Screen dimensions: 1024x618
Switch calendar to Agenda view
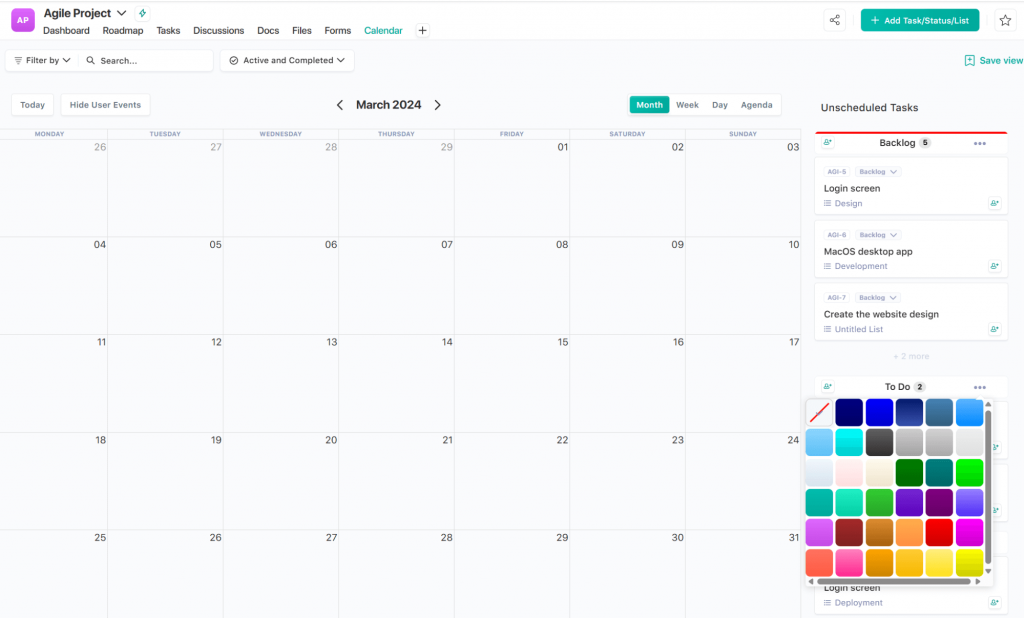756,105
